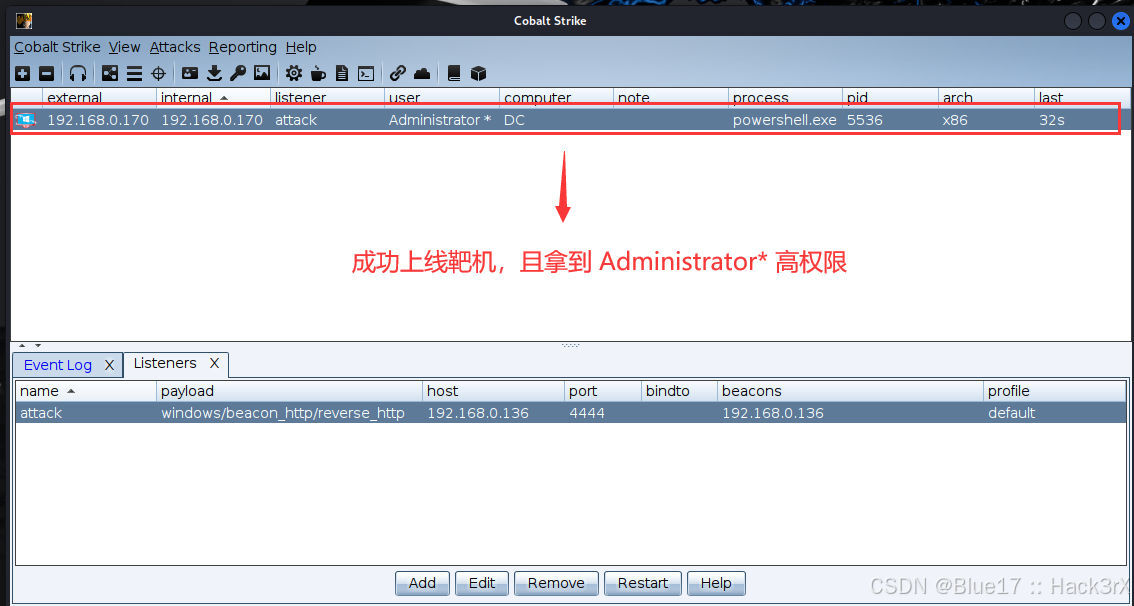Click the beacon session's computer icon
The width and height of the screenshot is (1134, 606).
(x=25, y=120)
